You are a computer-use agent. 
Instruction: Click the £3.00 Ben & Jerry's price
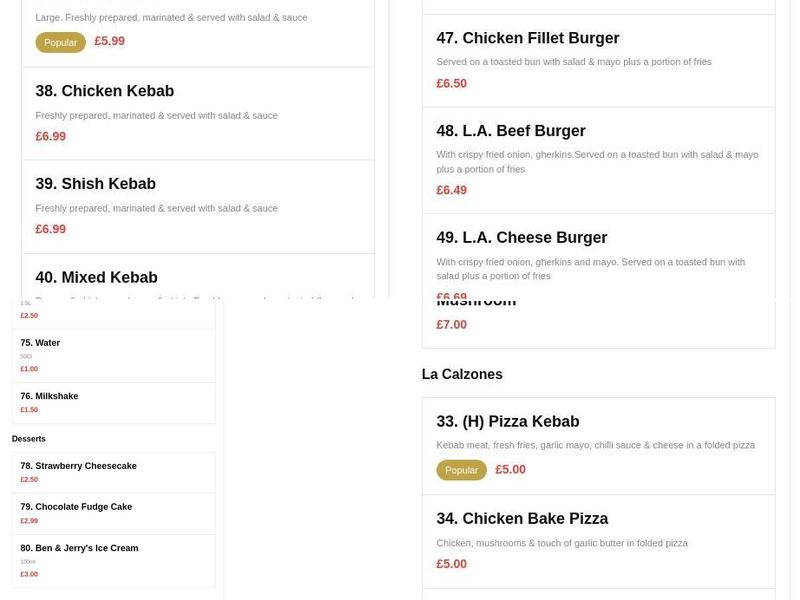coord(29,574)
